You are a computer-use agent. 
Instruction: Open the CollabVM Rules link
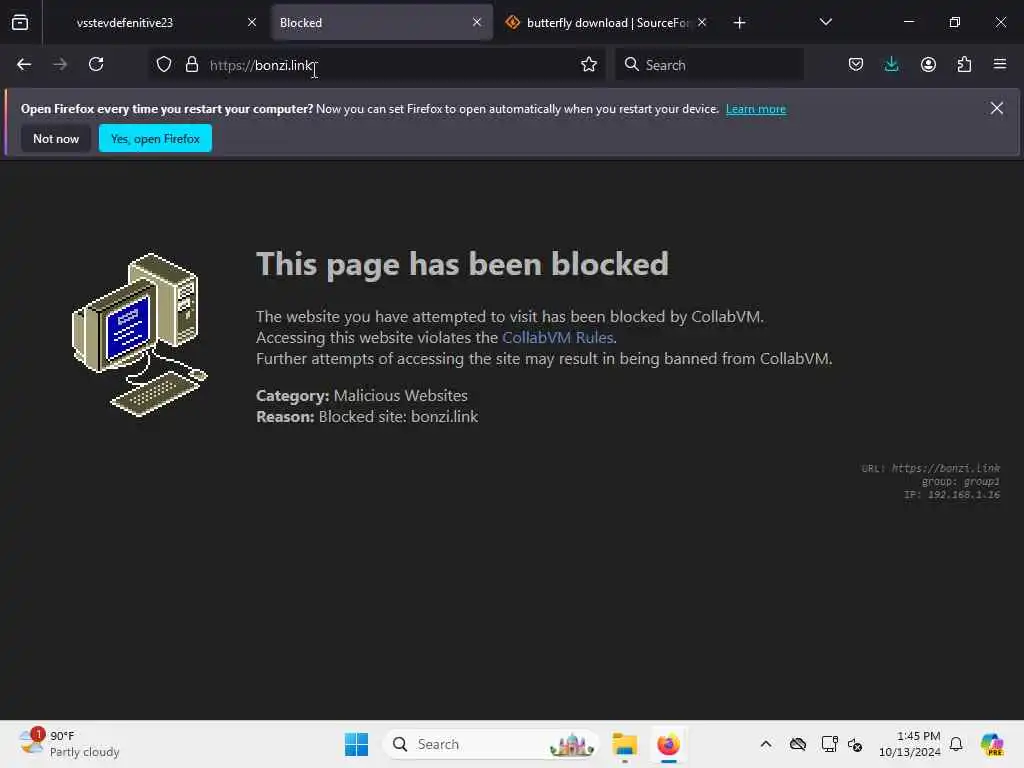[558, 338]
